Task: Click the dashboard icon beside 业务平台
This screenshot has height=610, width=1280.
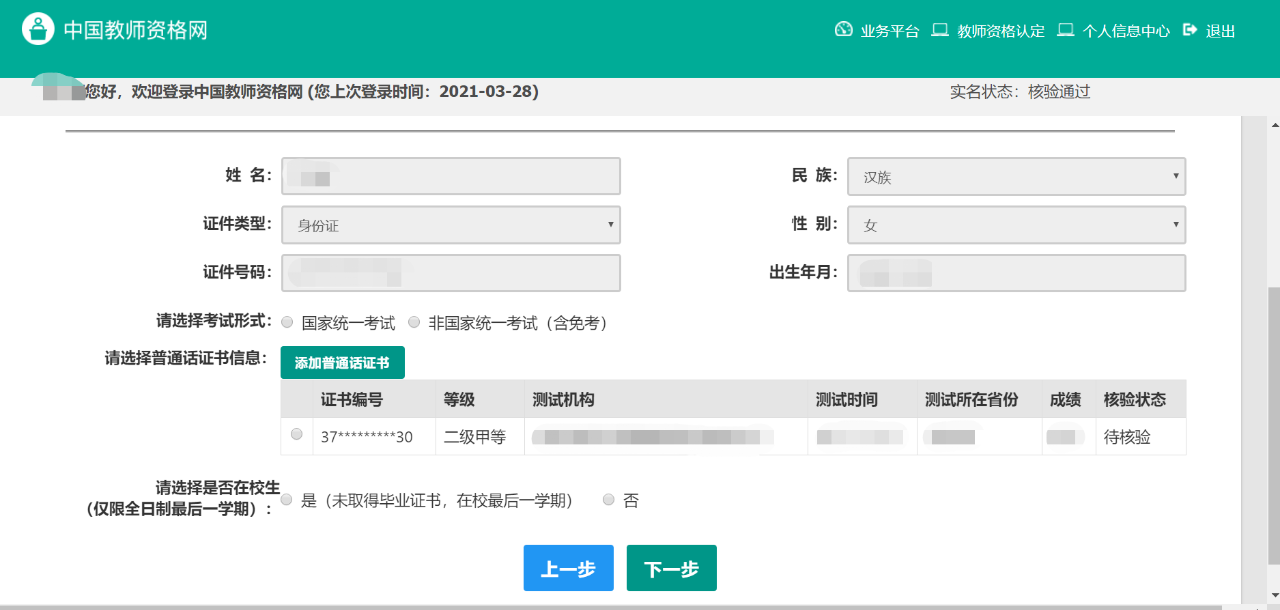Action: coord(843,30)
